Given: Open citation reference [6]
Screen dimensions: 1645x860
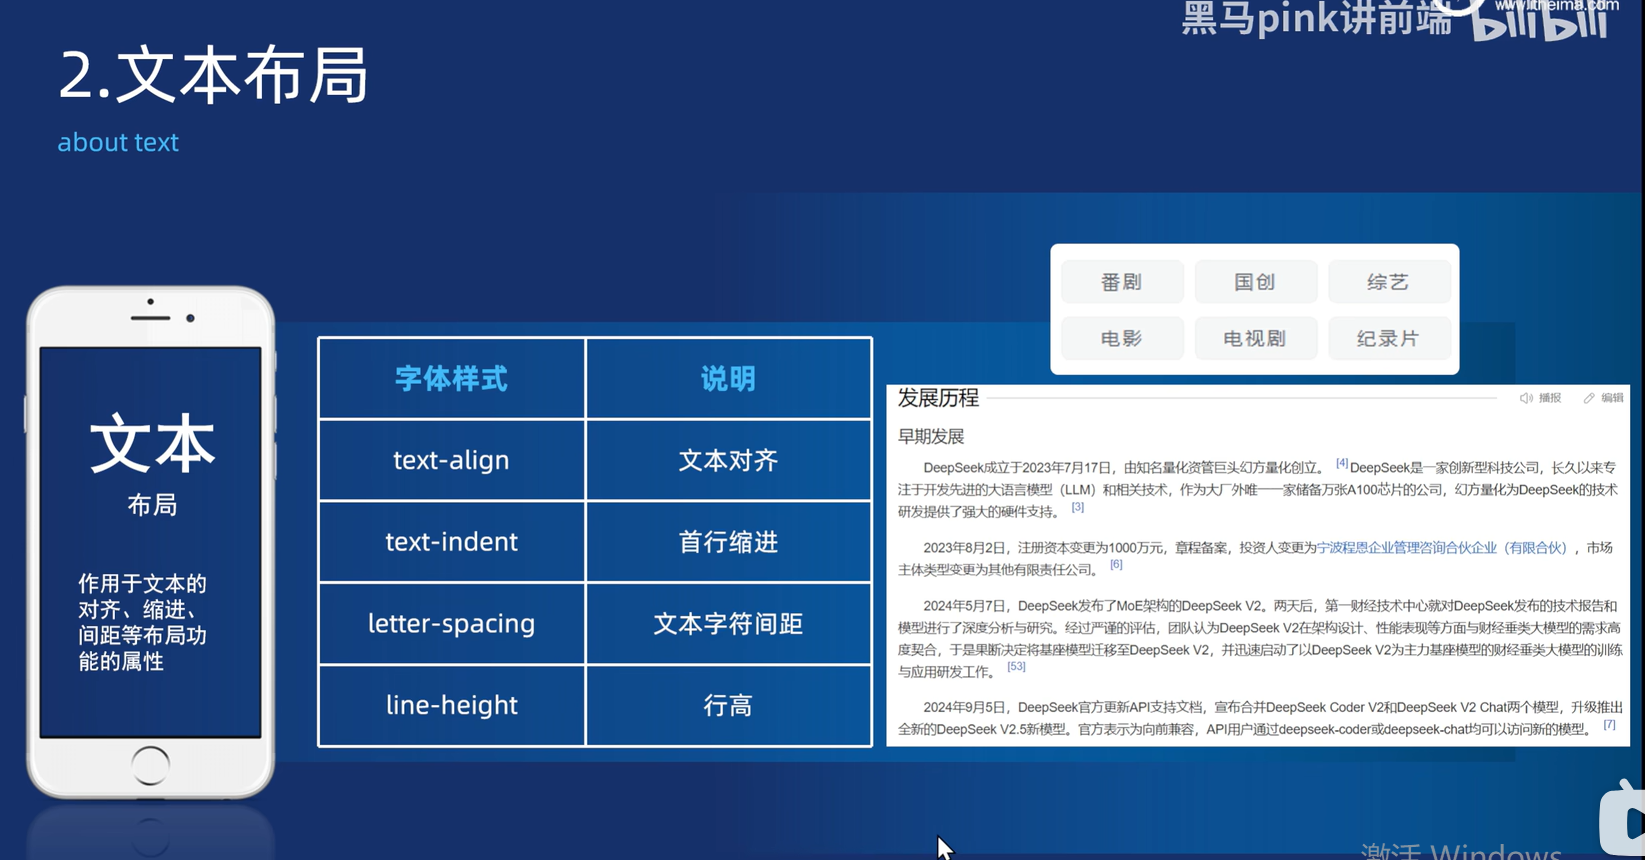Looking at the screenshot, I should [x=1116, y=565].
